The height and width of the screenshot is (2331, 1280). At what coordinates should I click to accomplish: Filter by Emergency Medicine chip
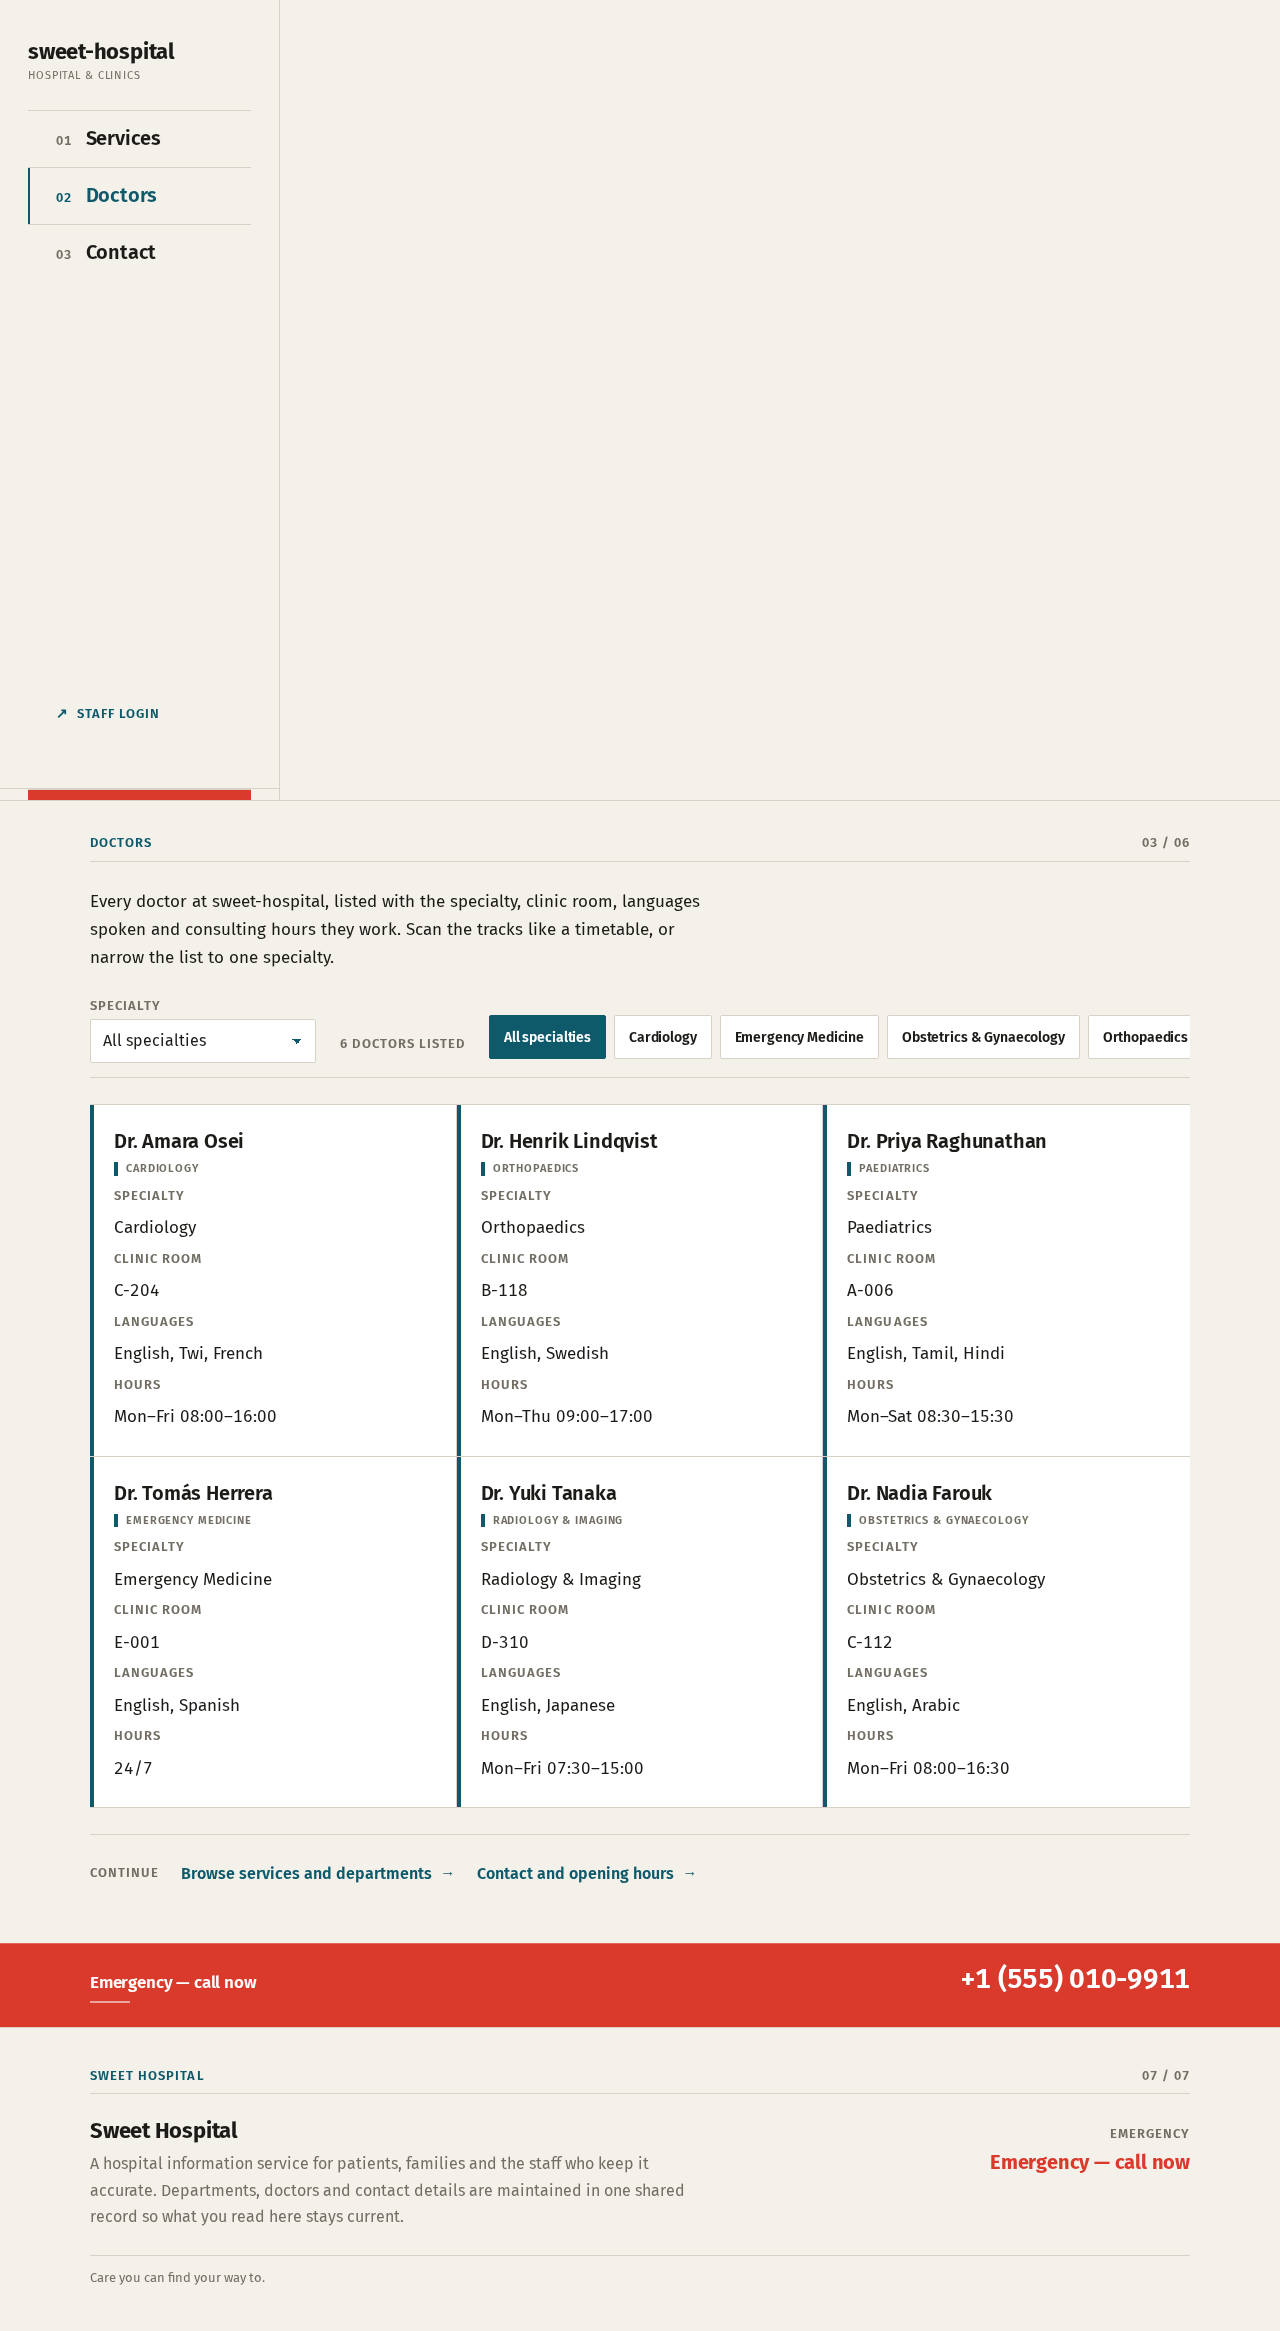(799, 1037)
